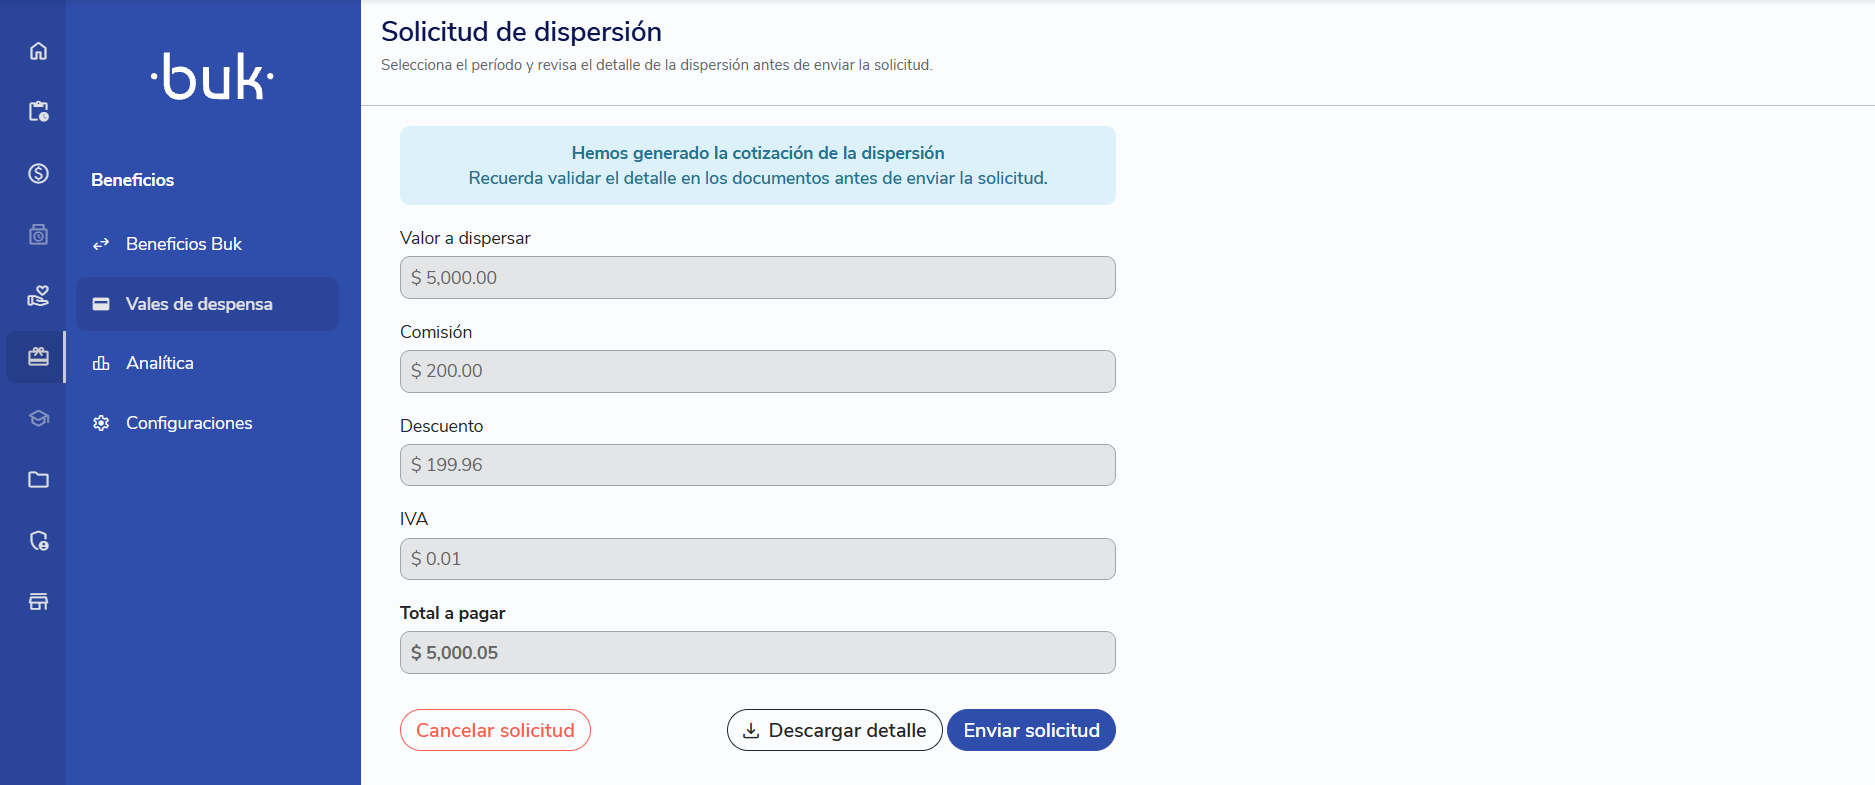1875x785 pixels.
Task: Click the clipboard clock sidebar icon
Action: click(x=38, y=111)
